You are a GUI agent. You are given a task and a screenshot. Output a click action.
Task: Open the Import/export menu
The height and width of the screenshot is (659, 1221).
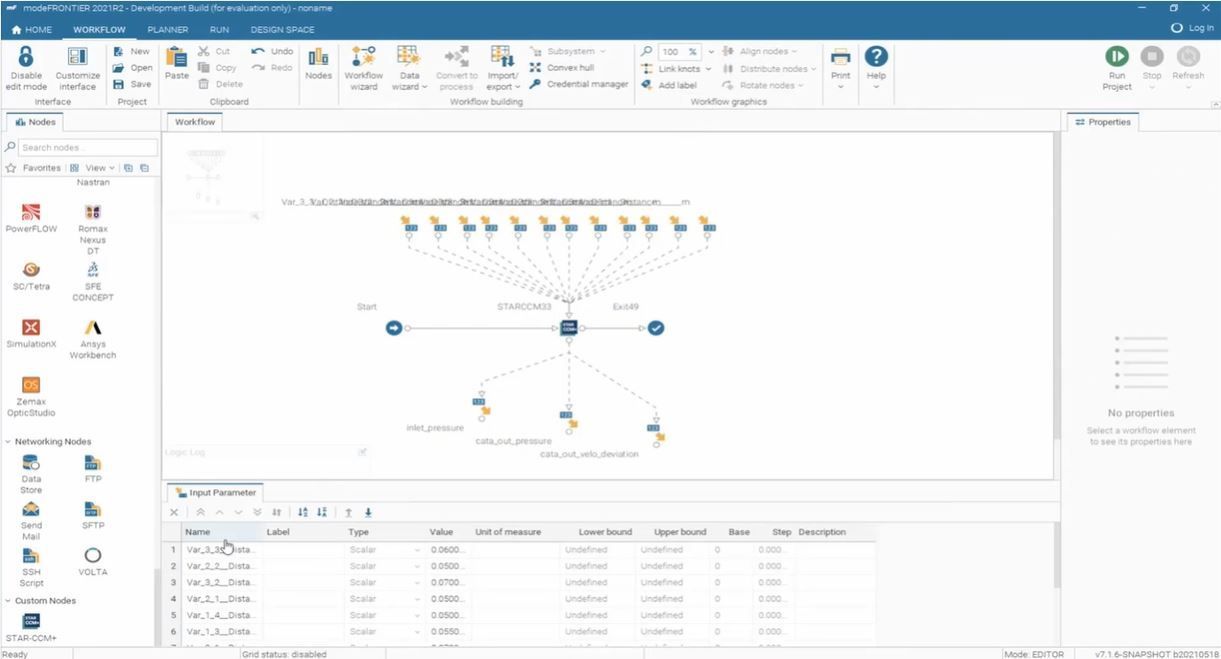click(x=502, y=68)
